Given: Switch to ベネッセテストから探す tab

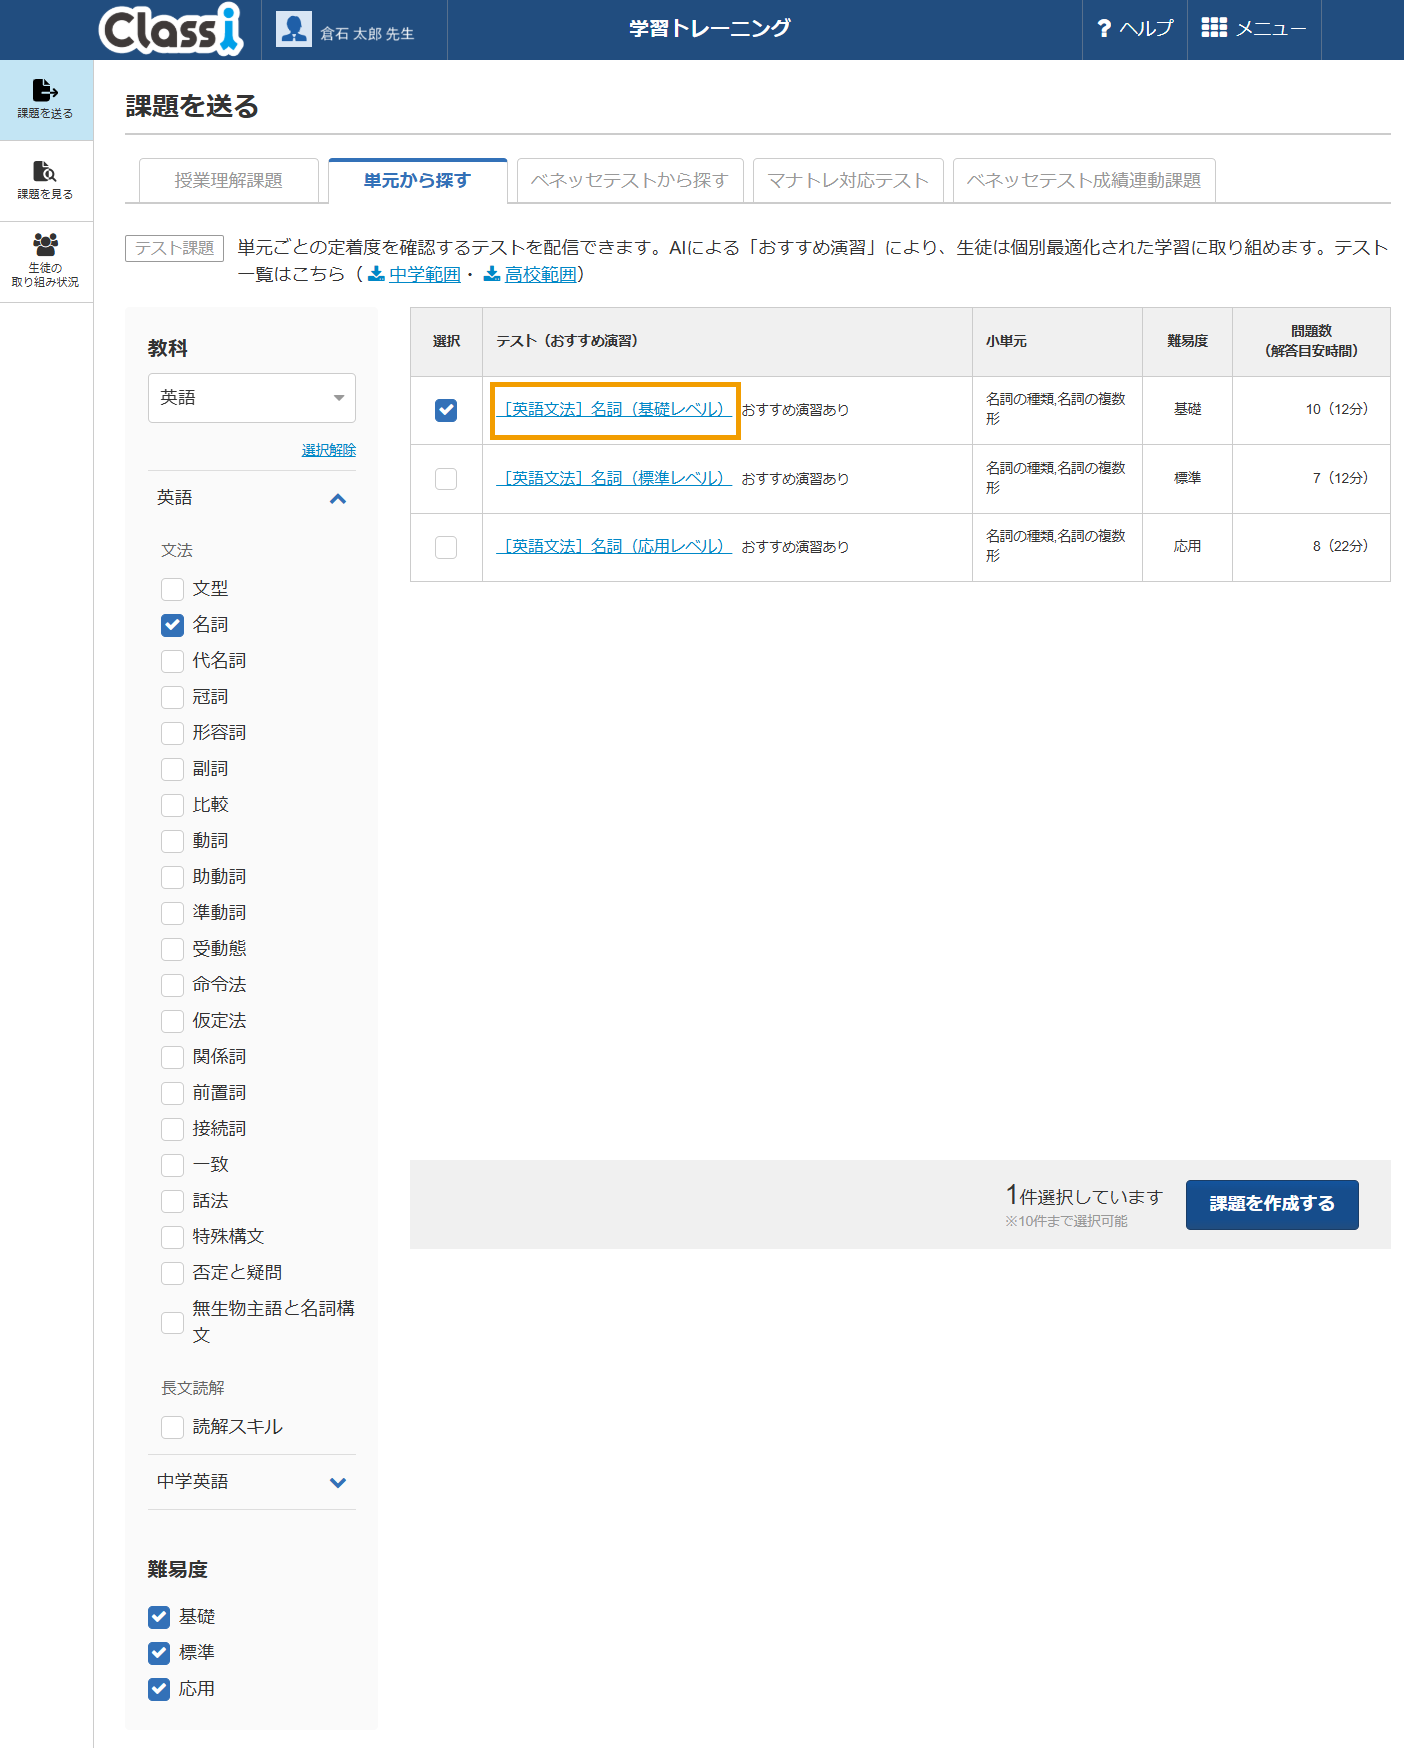Looking at the screenshot, I should pos(630,181).
